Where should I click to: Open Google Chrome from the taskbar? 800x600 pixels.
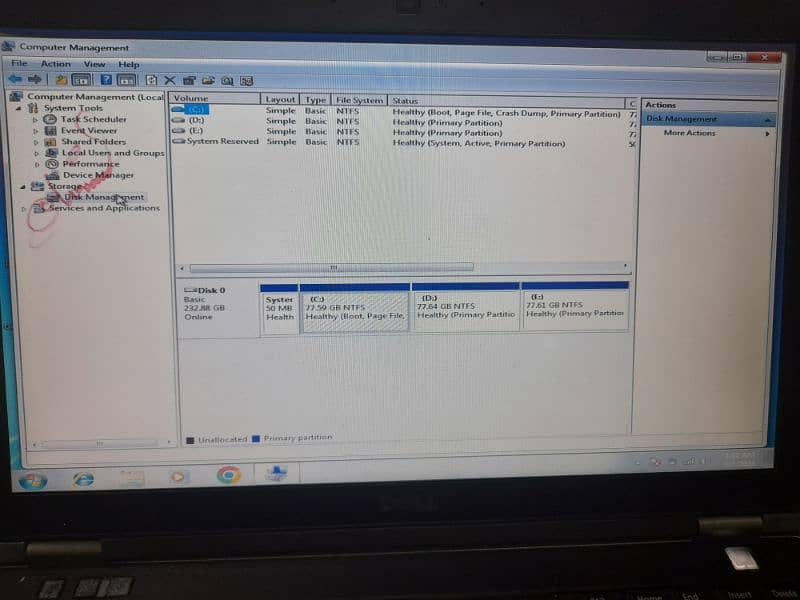point(229,475)
